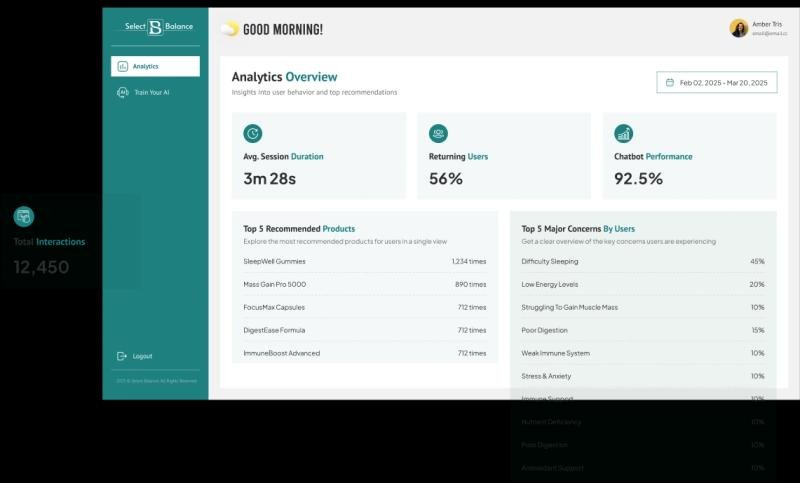The width and height of the screenshot is (800, 483).
Task: Click the Chatbot Performance chart icon
Action: (623, 133)
